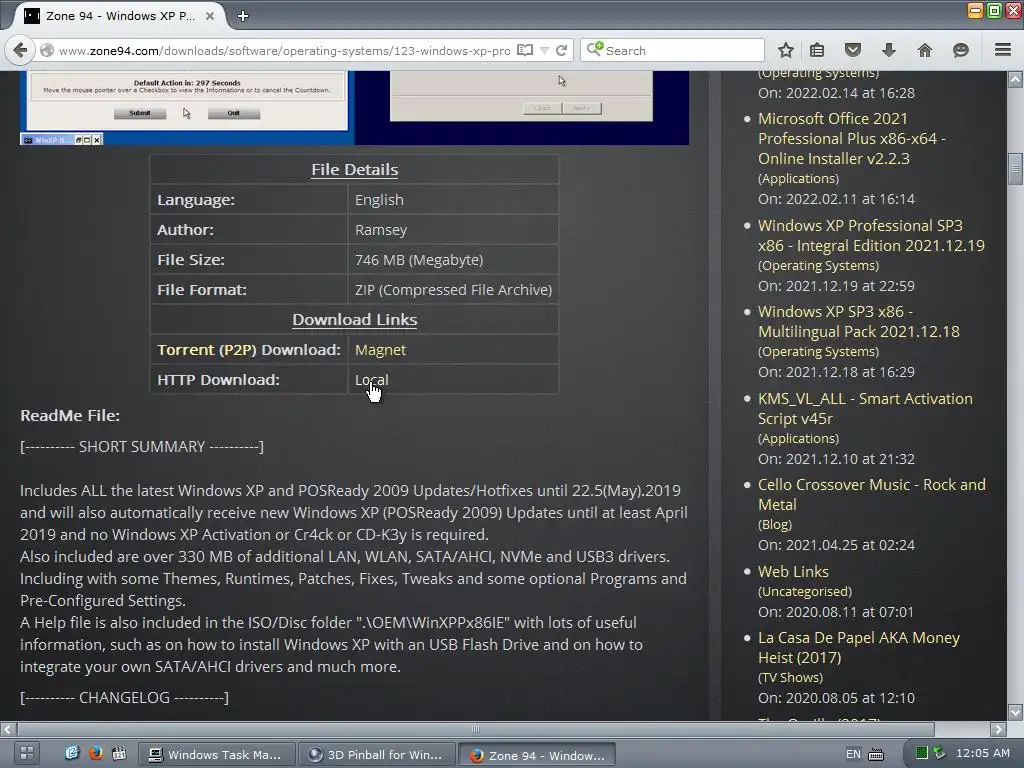Click the green CPU usage tray icon
The width and height of the screenshot is (1024, 768).
coord(921,753)
